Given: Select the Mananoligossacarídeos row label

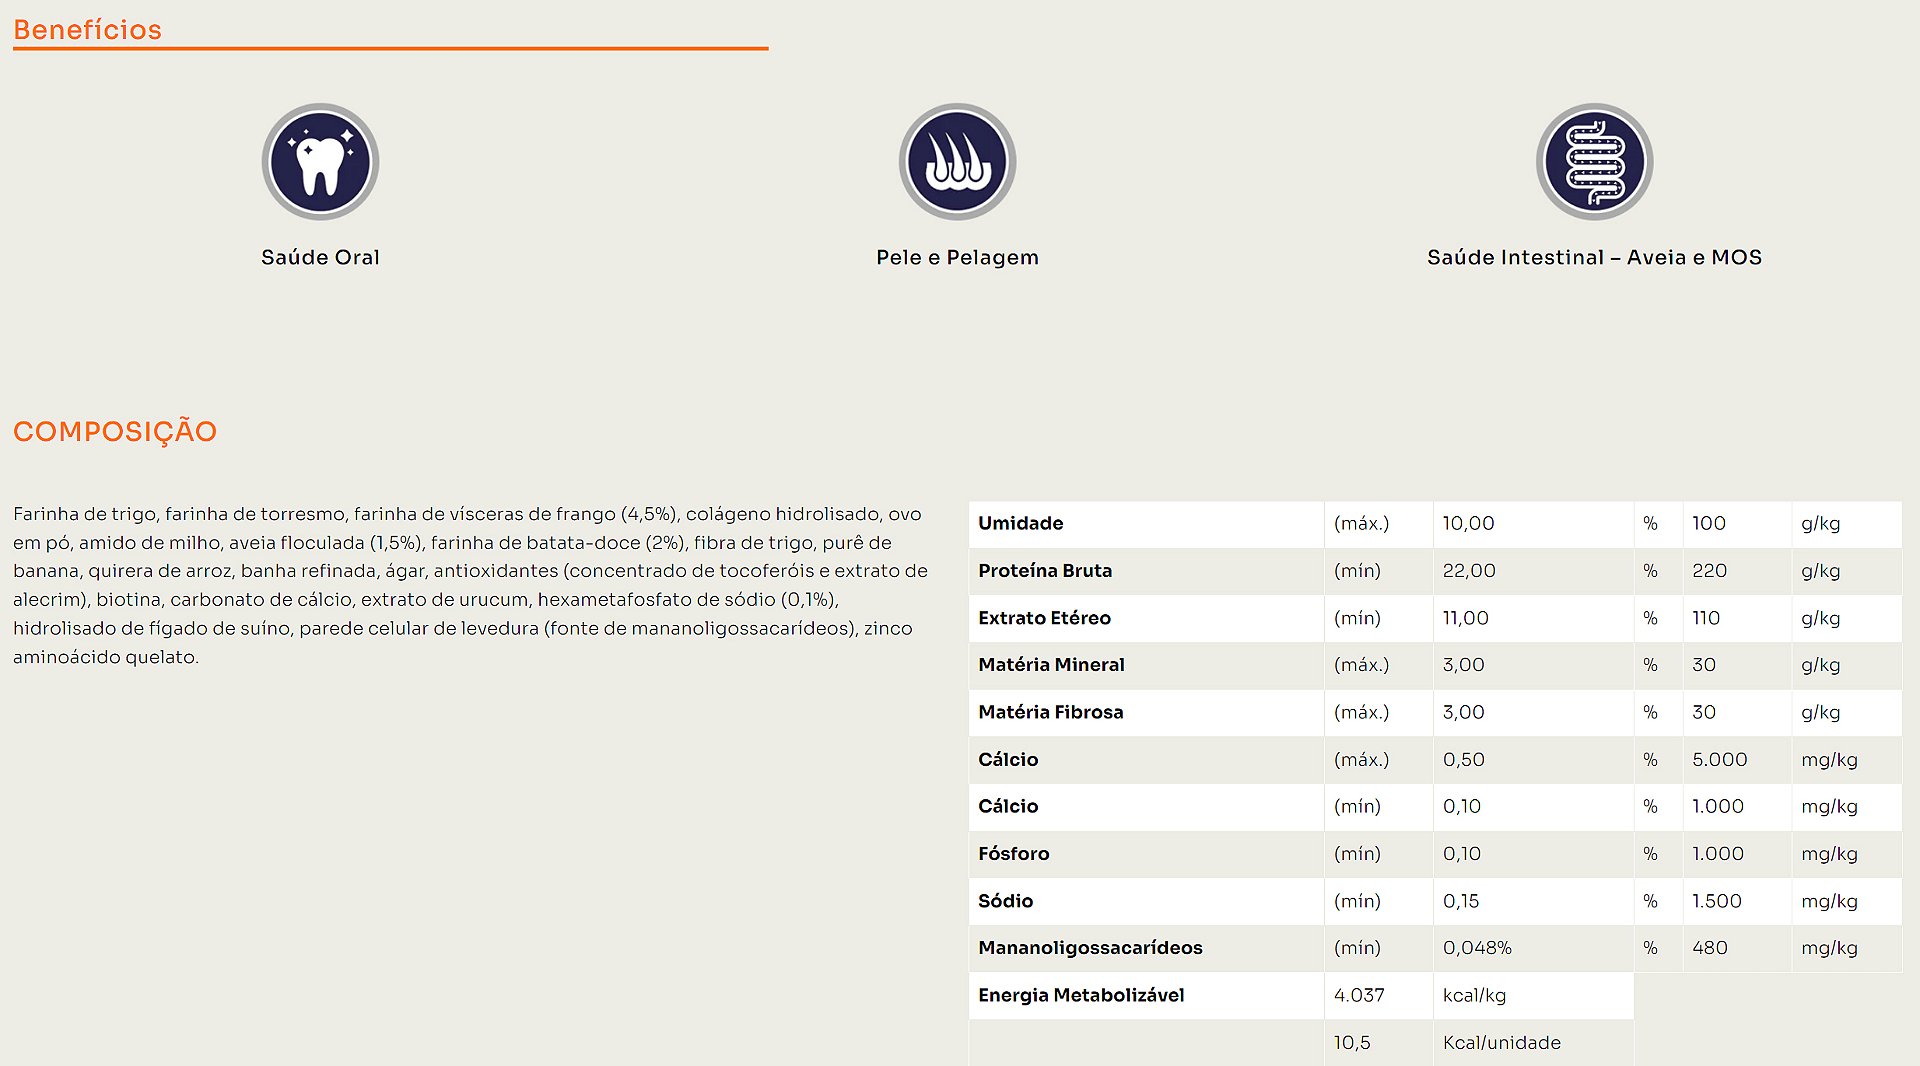Looking at the screenshot, I should 1090,947.
